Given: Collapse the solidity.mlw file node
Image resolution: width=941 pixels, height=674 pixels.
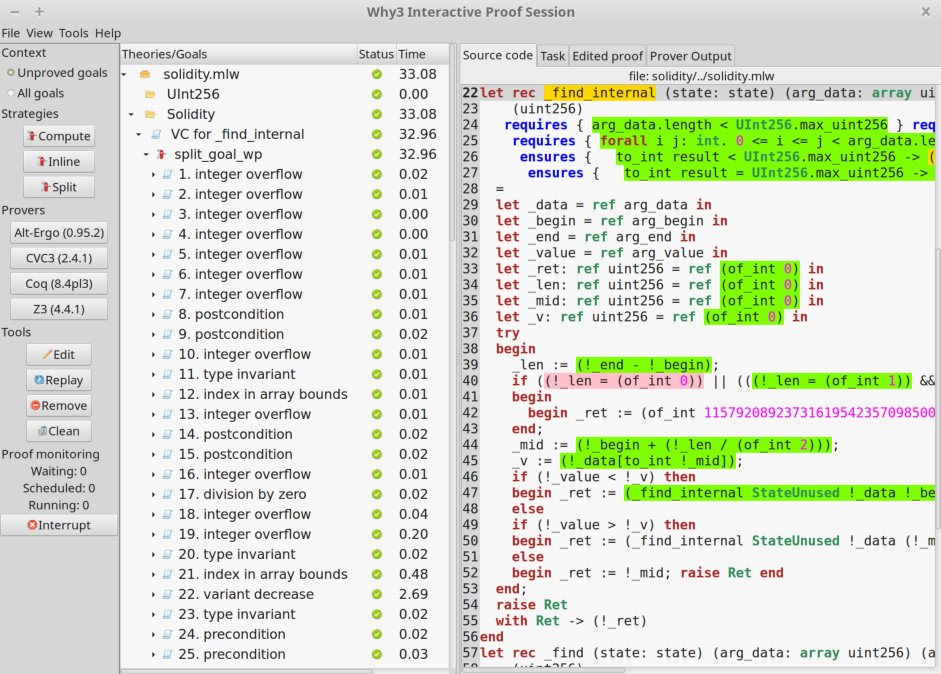Looking at the screenshot, I should [124, 74].
